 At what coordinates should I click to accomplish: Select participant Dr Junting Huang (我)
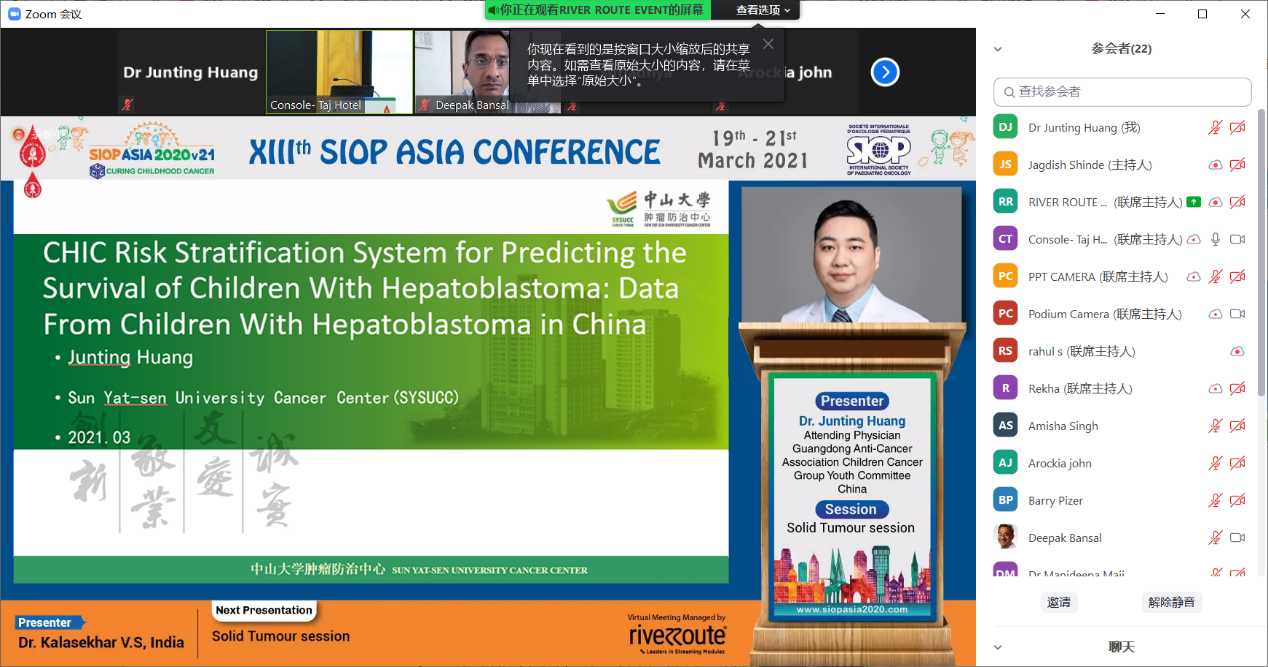(x=1120, y=127)
